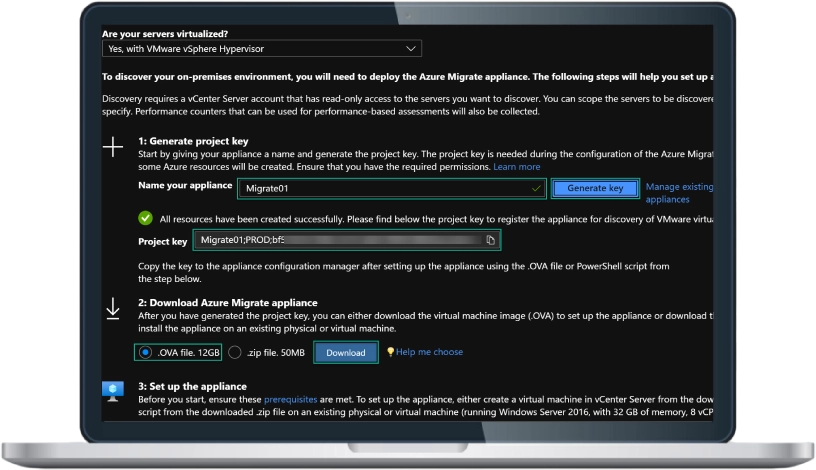Click the Generate key button
This screenshot has width=816, height=470.
point(595,188)
